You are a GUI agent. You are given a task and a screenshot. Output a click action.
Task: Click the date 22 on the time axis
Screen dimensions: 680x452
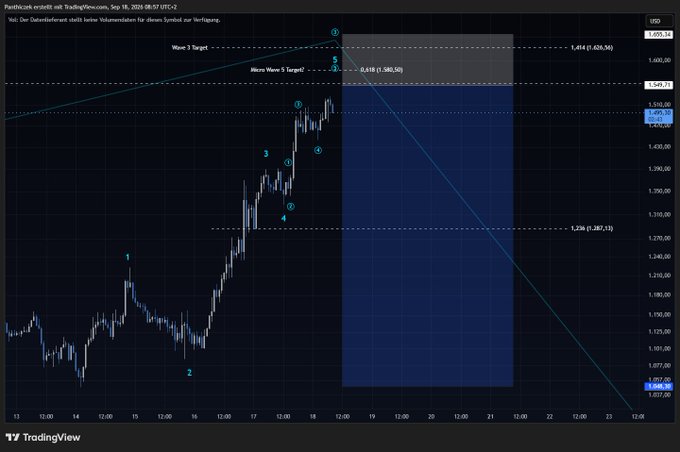pyautogui.click(x=549, y=416)
